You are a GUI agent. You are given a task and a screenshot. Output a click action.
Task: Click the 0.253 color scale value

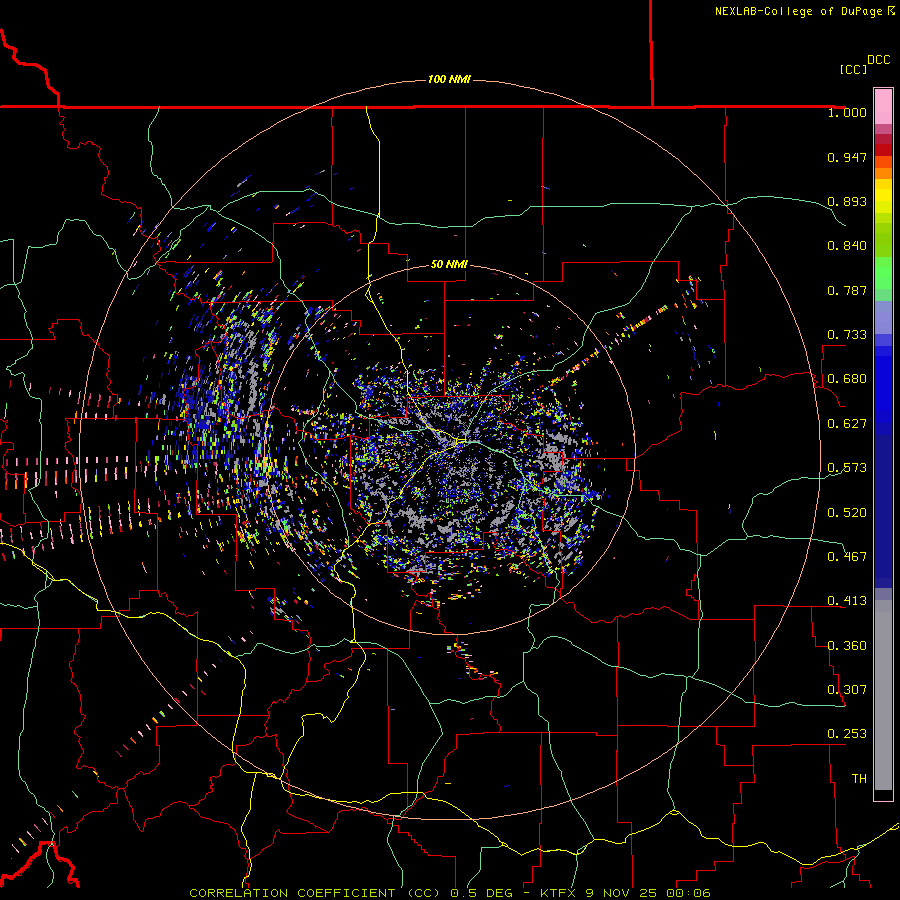pos(847,734)
